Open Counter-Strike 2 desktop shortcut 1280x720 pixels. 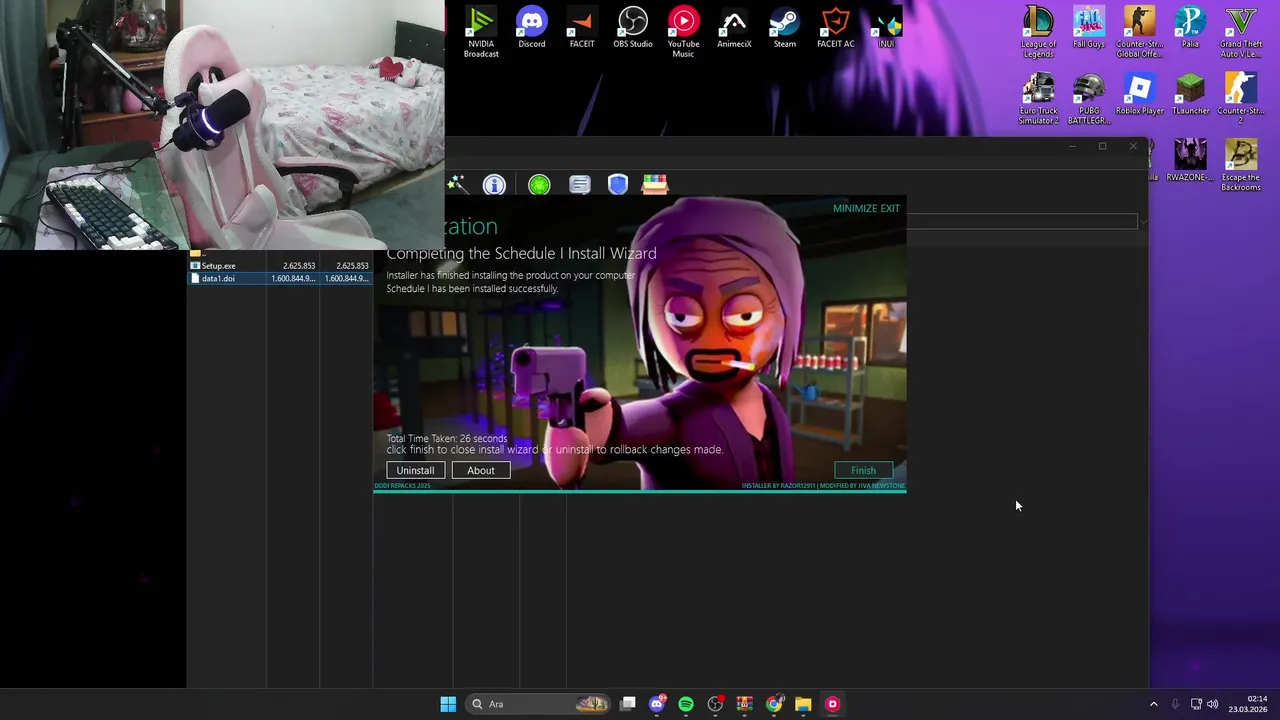1241,99
